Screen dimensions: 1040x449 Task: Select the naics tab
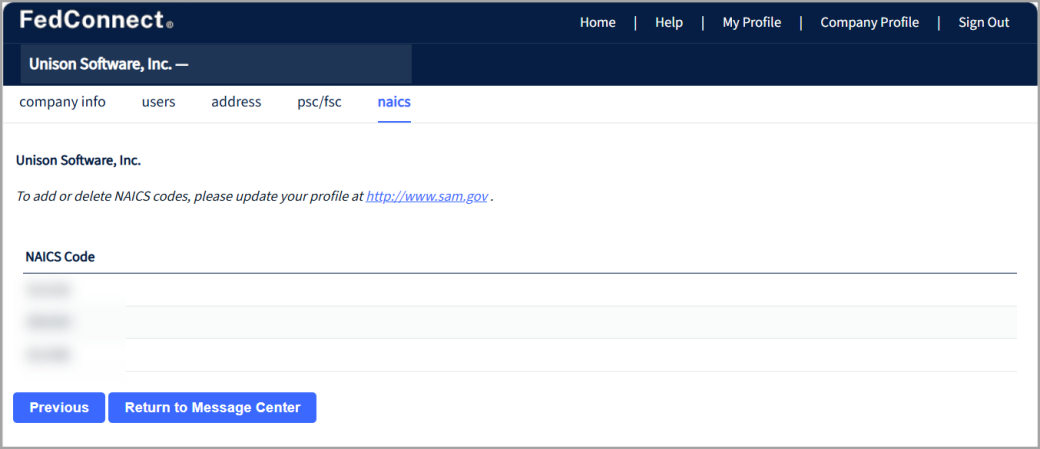(x=394, y=102)
